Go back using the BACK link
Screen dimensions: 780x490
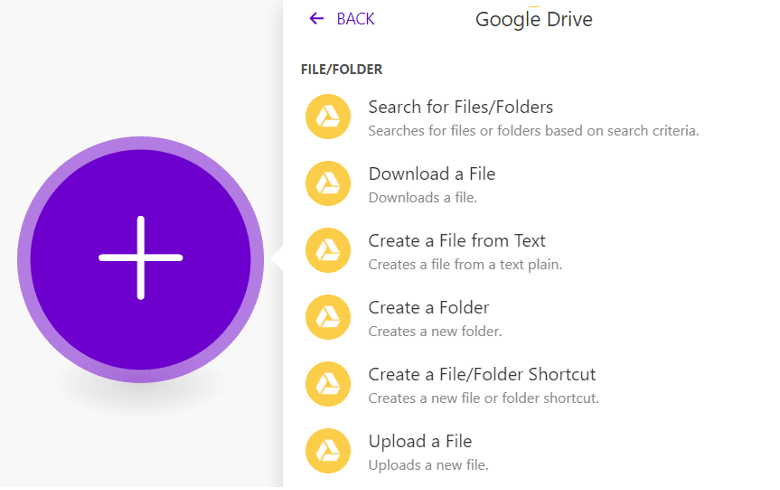(355, 19)
